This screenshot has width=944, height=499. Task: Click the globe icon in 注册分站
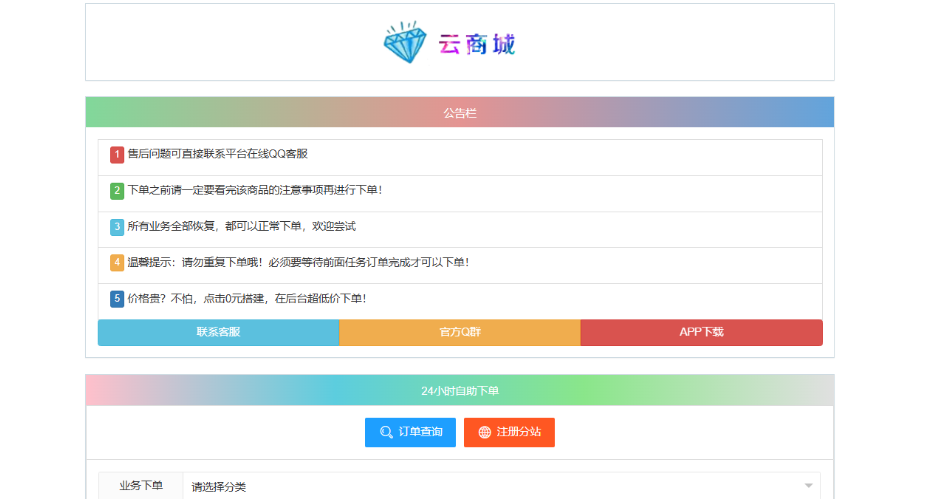point(485,433)
